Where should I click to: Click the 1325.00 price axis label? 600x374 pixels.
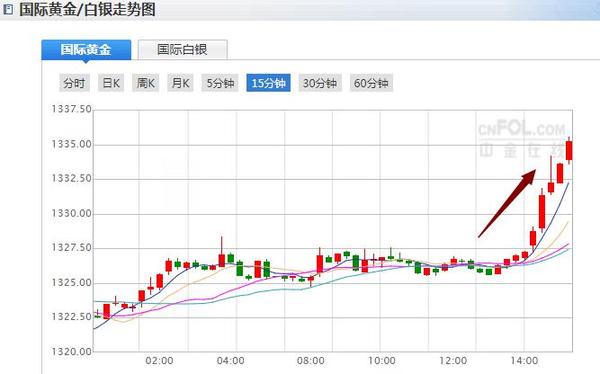[72, 283]
